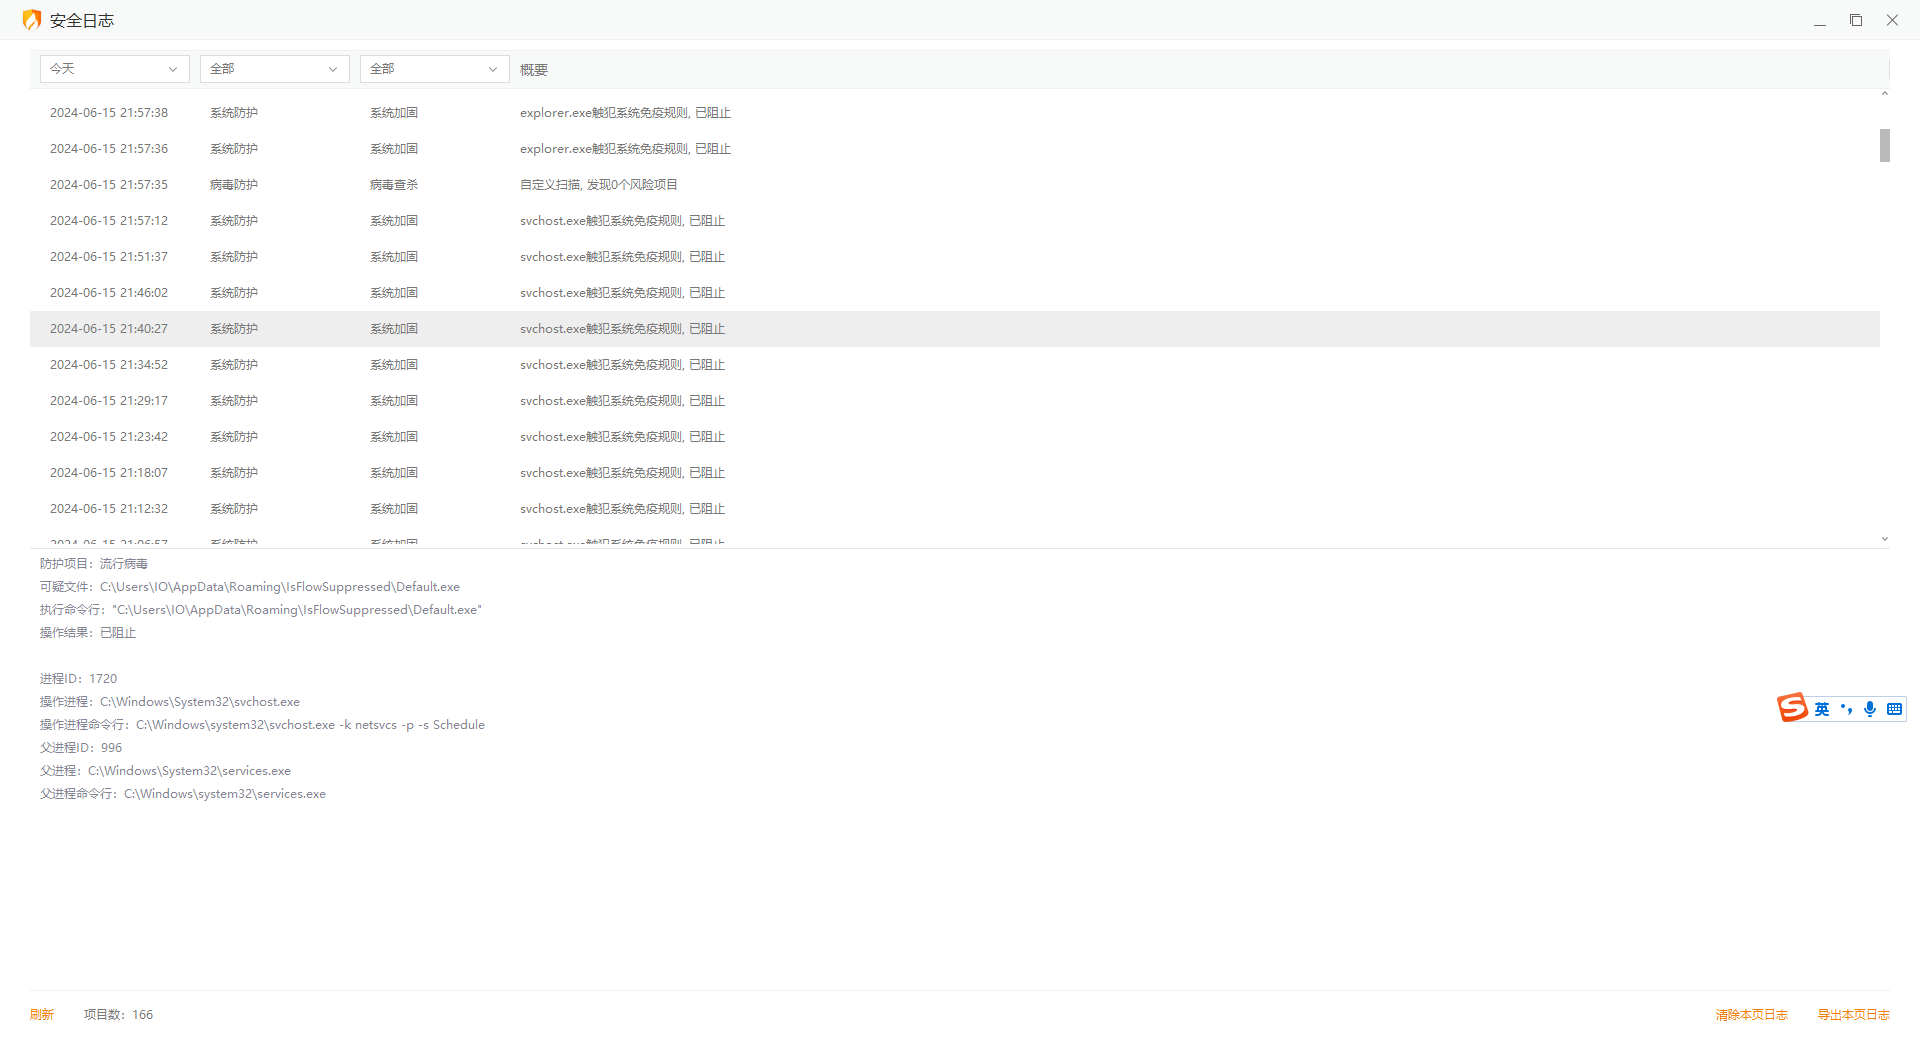
Task: Click the Huorong shield logo icon
Action: pos(32,20)
